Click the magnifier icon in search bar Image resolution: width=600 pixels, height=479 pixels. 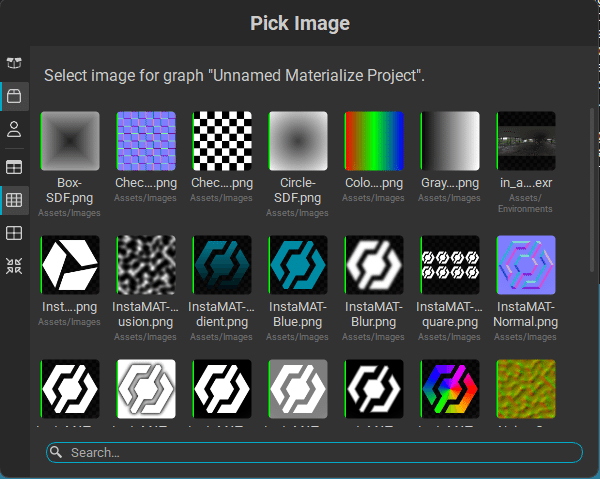[x=56, y=452]
